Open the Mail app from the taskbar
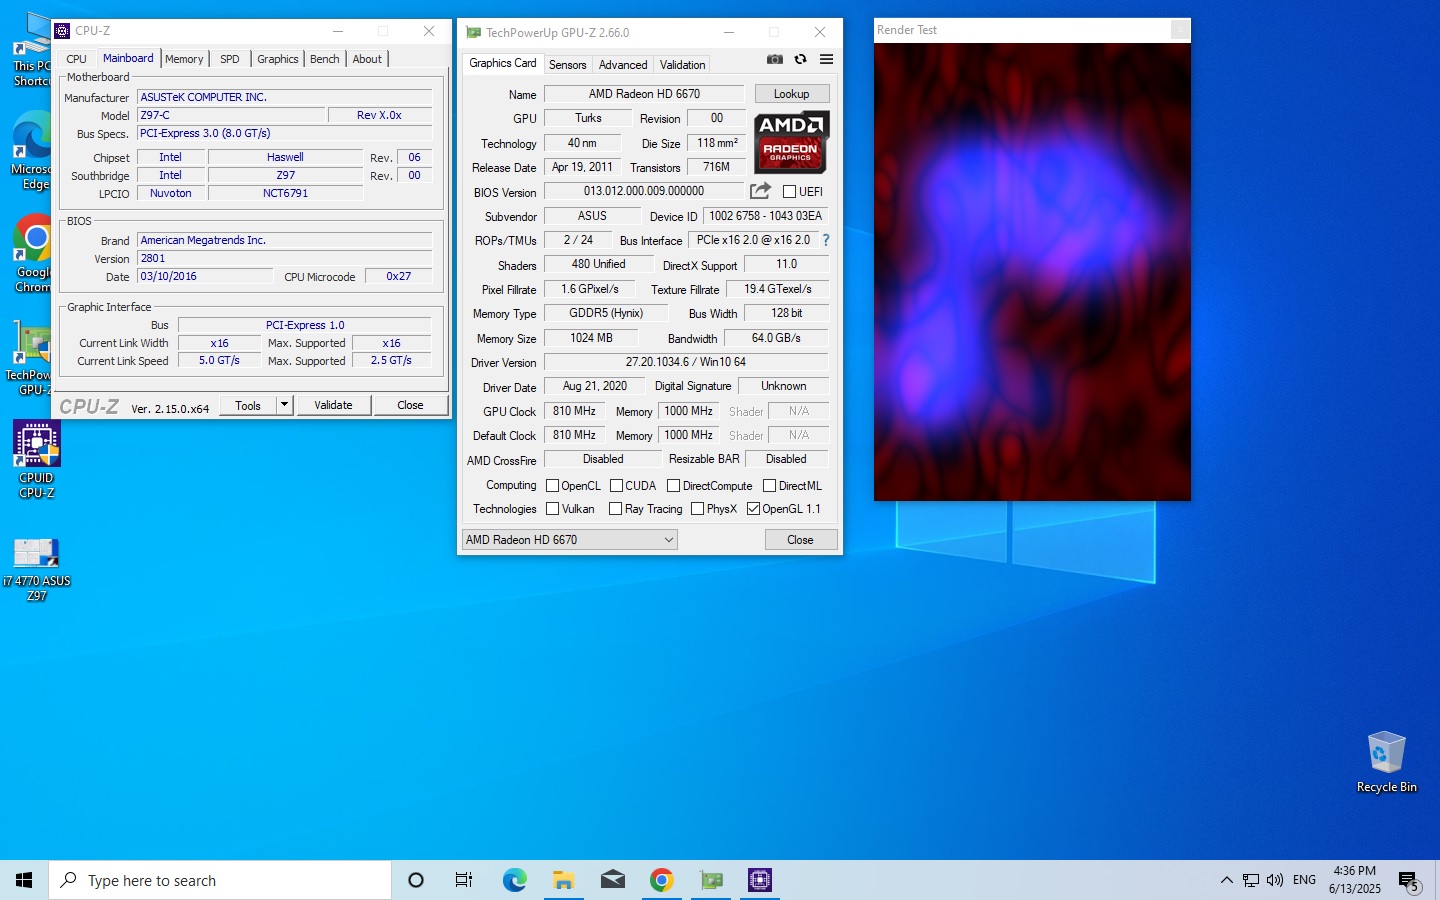The image size is (1440, 900). (x=612, y=880)
